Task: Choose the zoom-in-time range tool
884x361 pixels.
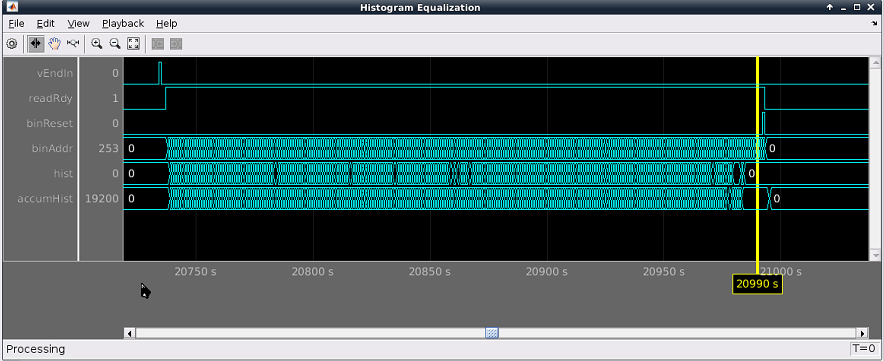Action: (x=73, y=43)
